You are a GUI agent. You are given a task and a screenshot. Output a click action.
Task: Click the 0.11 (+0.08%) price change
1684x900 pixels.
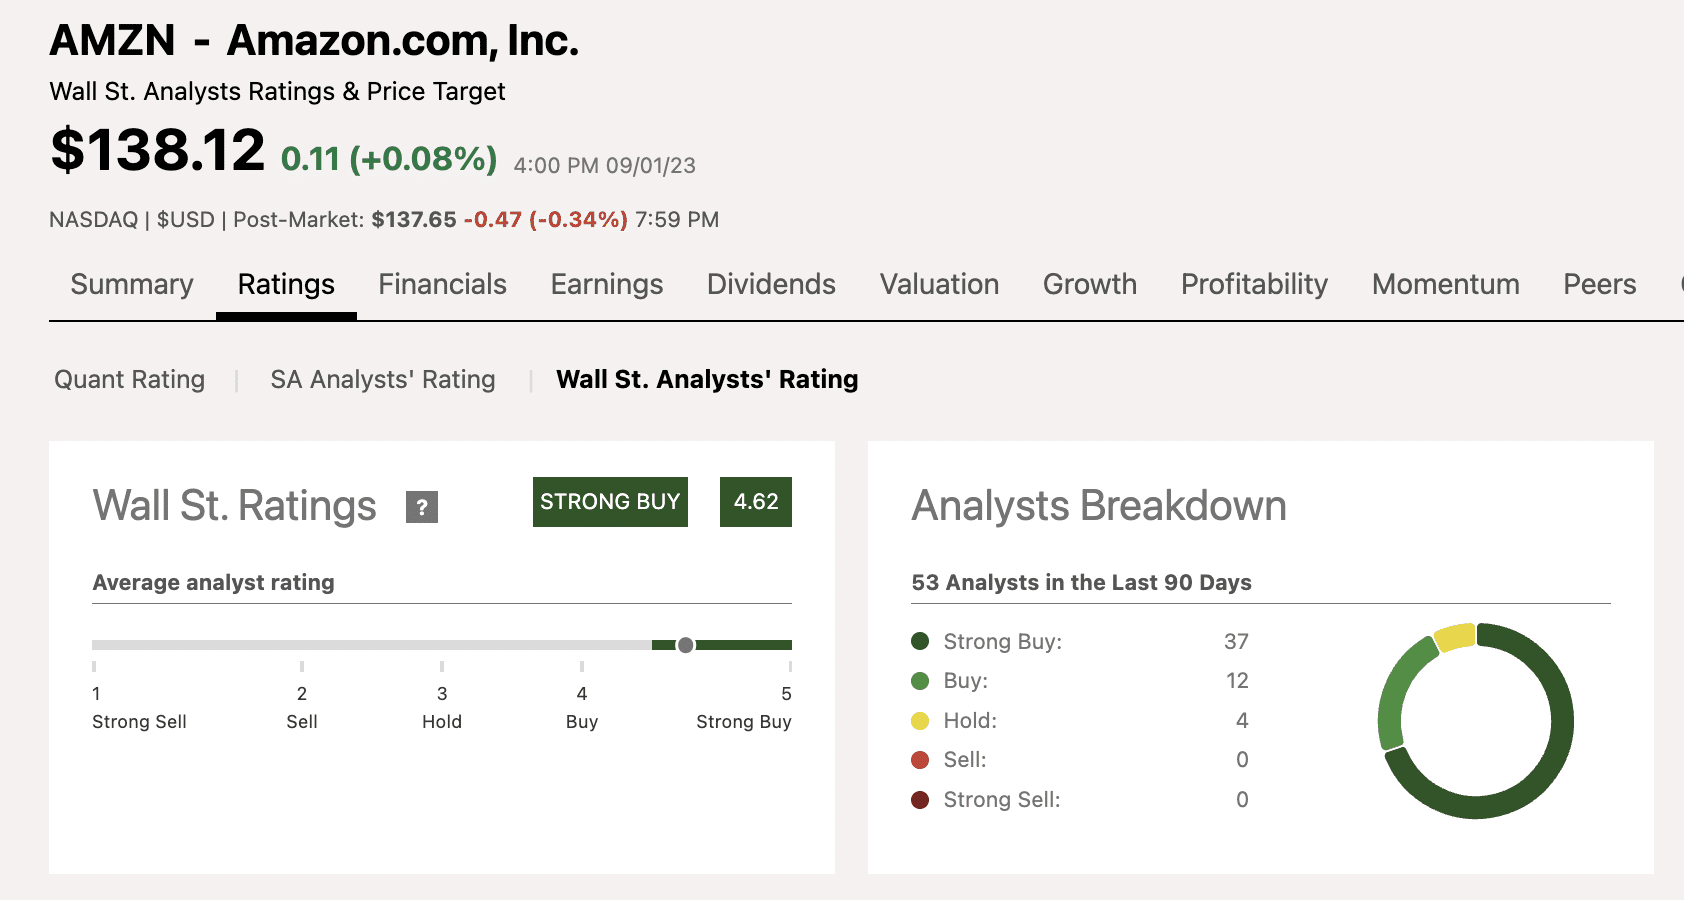pos(389,159)
